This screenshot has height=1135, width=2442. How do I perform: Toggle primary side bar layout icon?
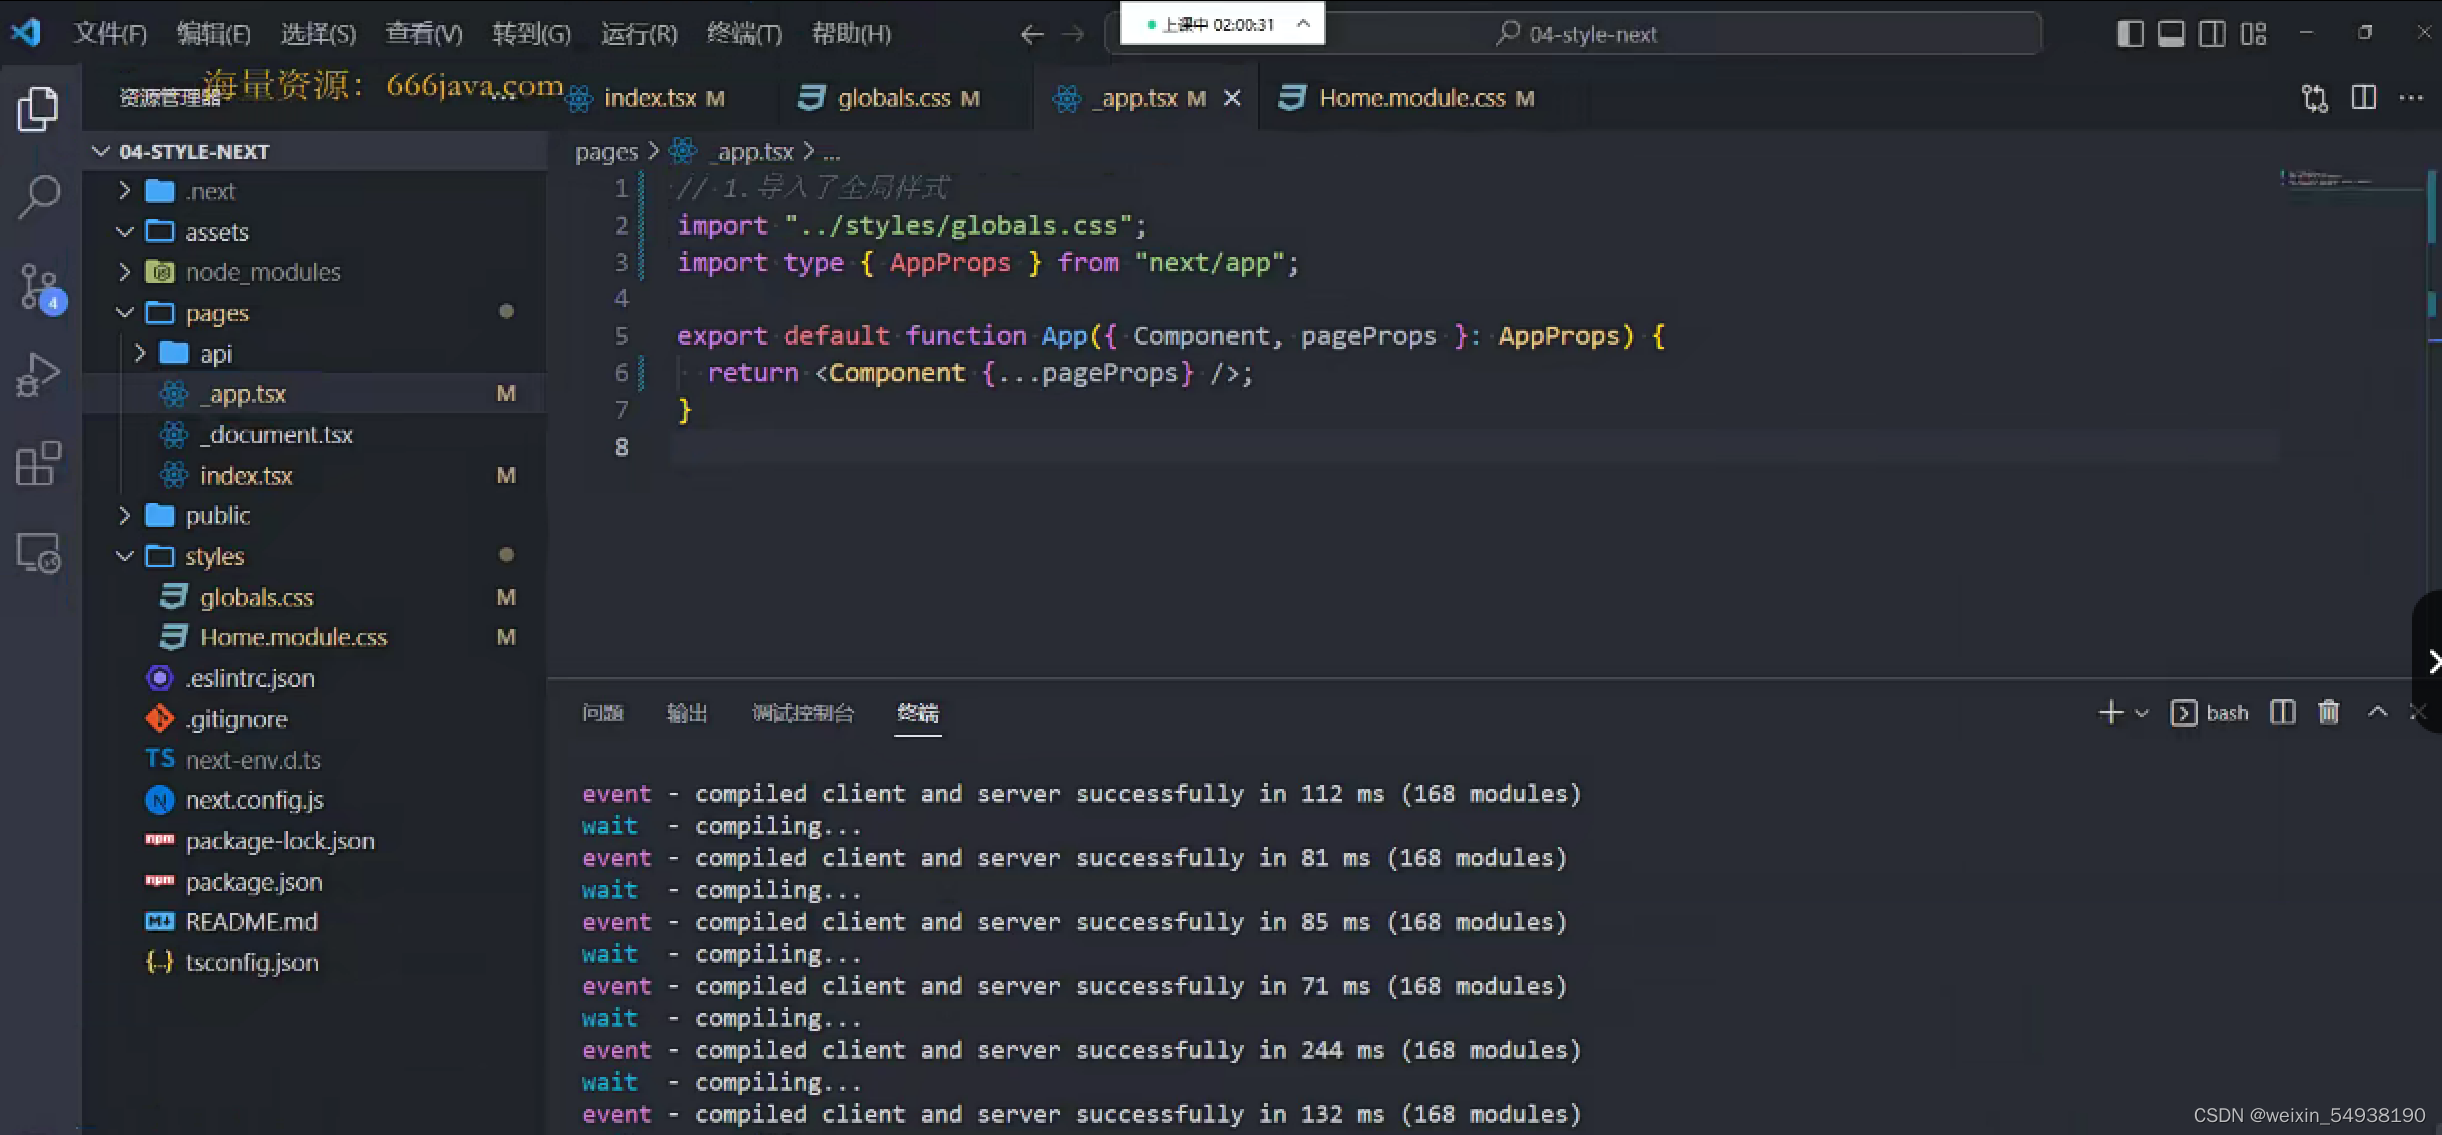coord(2130,34)
